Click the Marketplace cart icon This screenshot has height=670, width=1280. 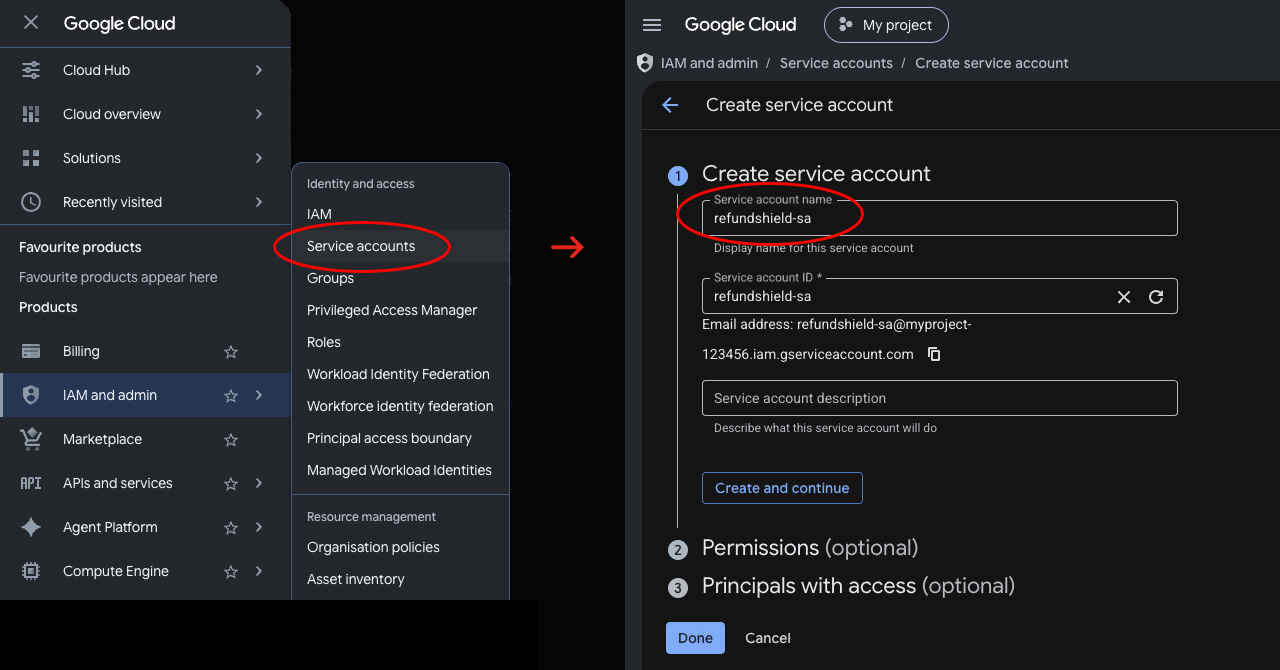(31, 439)
